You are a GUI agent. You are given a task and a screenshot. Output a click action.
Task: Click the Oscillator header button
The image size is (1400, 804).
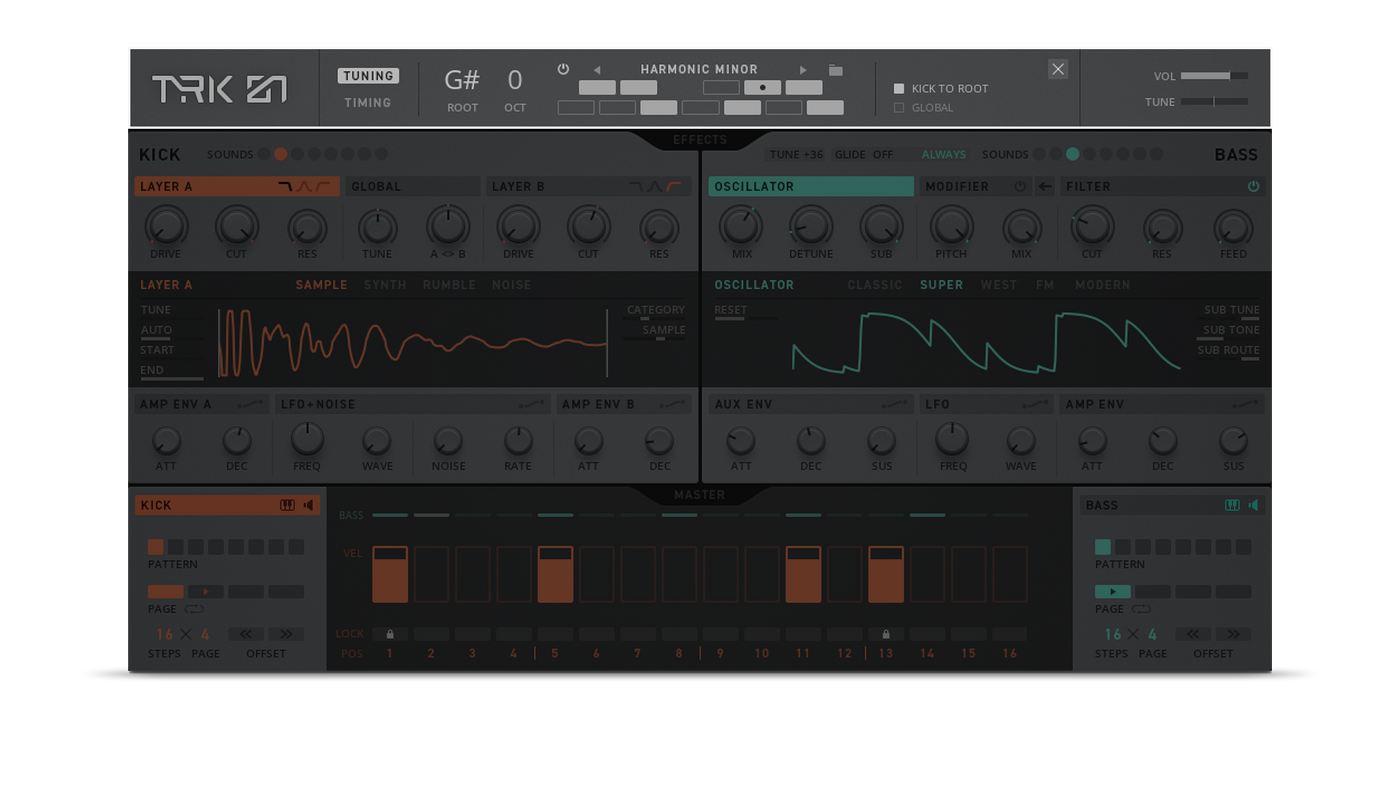click(x=811, y=186)
